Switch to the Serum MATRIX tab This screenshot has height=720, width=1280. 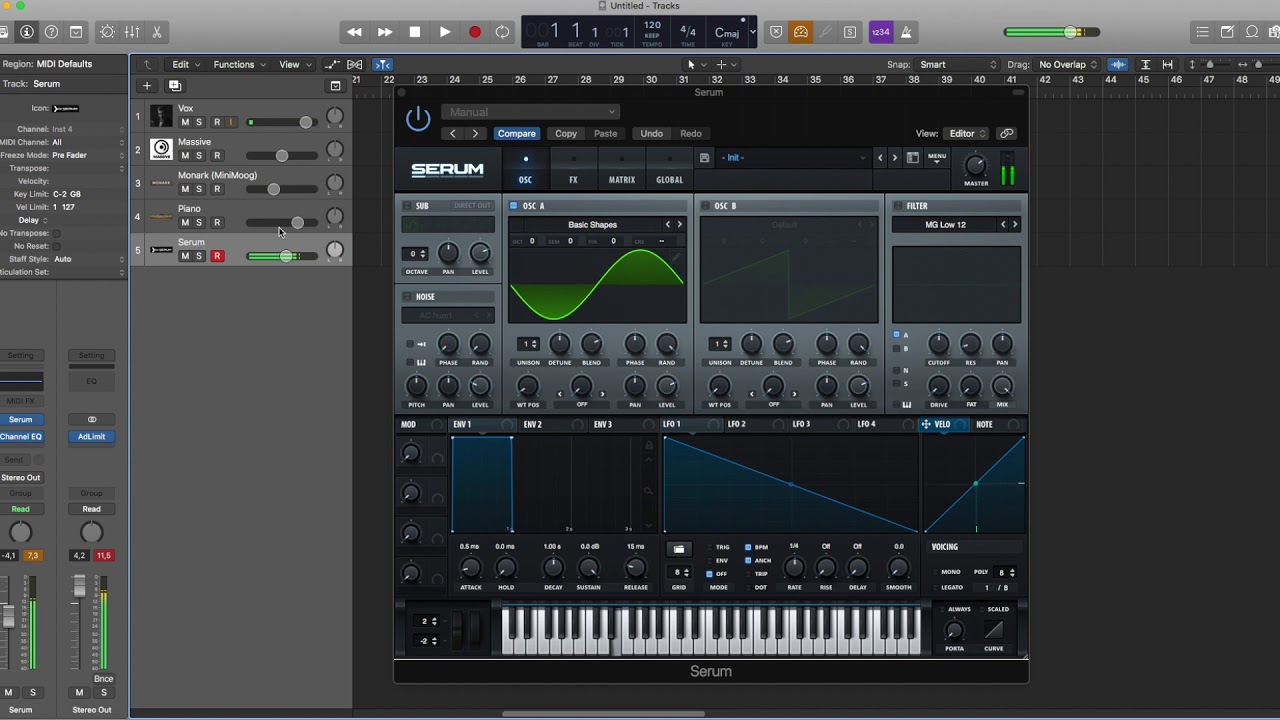tap(622, 169)
